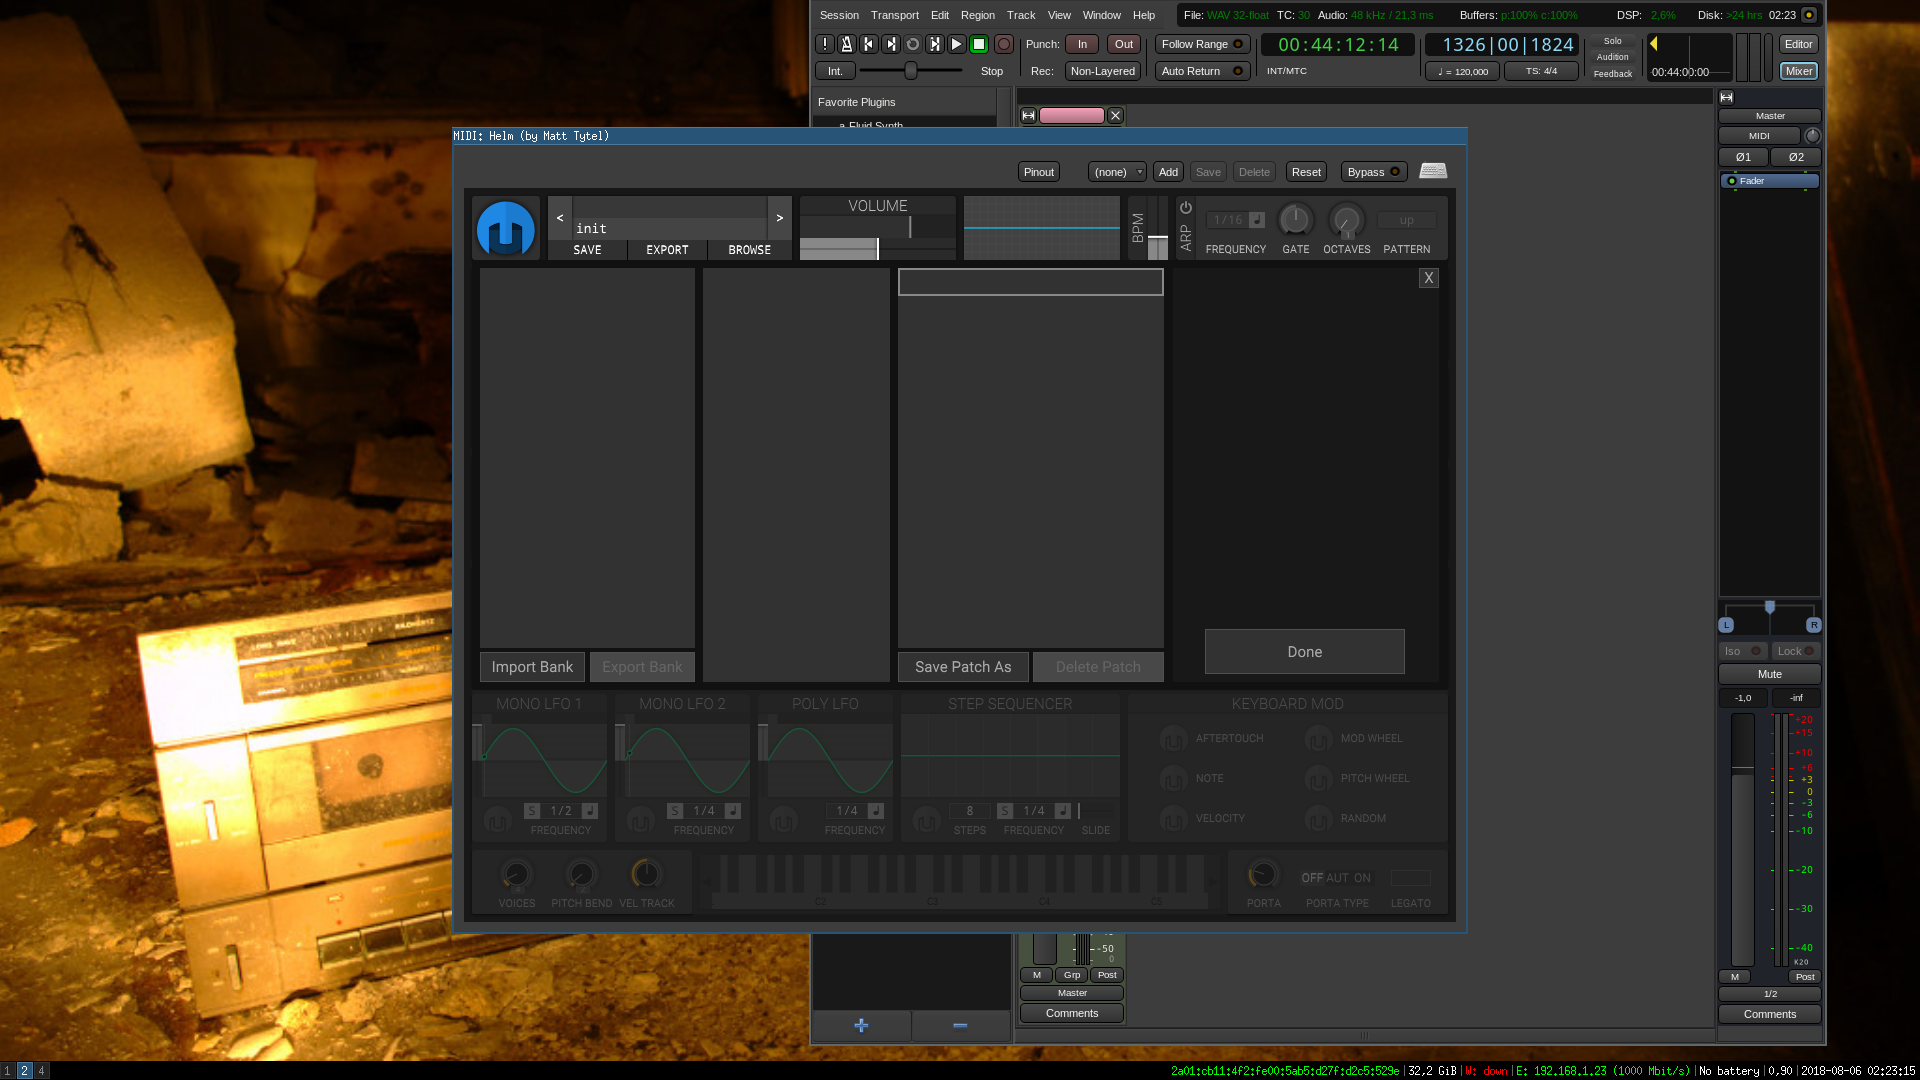Close the patch browser with X
Image resolution: width=1920 pixels, height=1080 pixels.
click(x=1428, y=278)
